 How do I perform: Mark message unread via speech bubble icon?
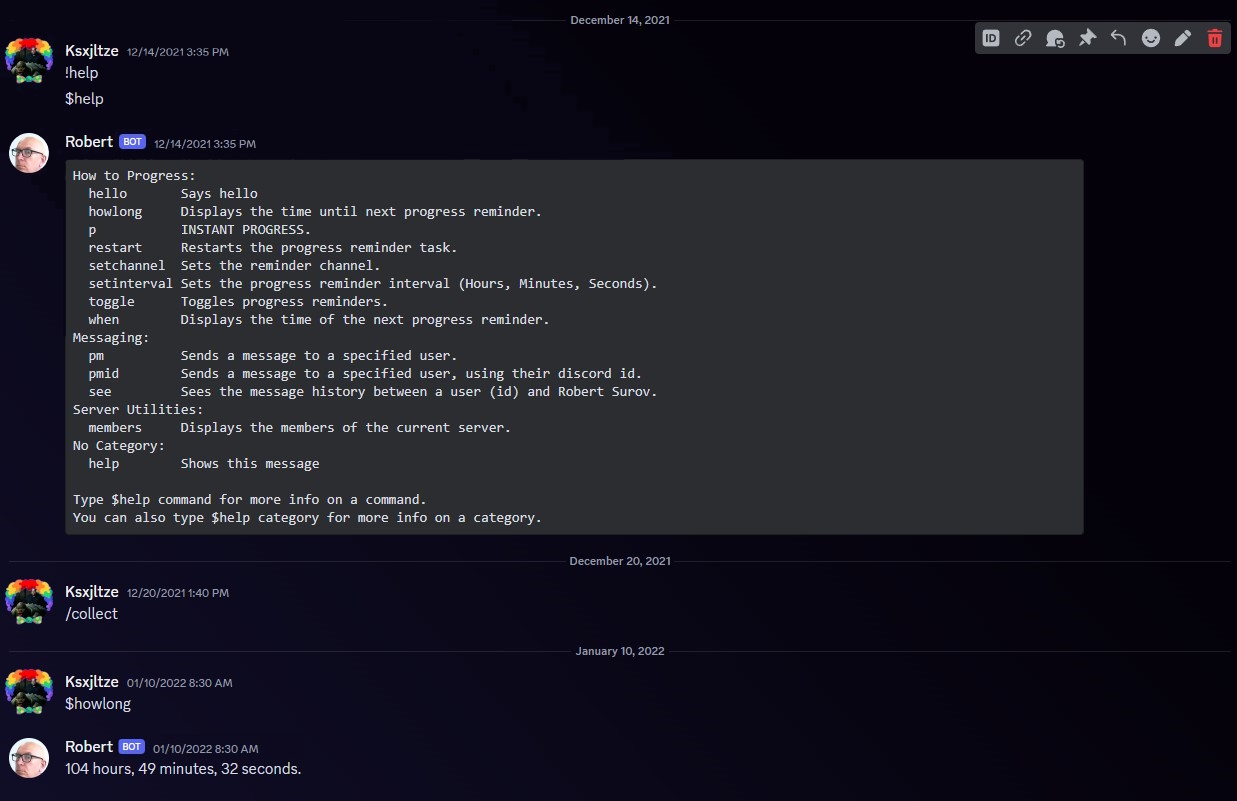coord(1055,38)
